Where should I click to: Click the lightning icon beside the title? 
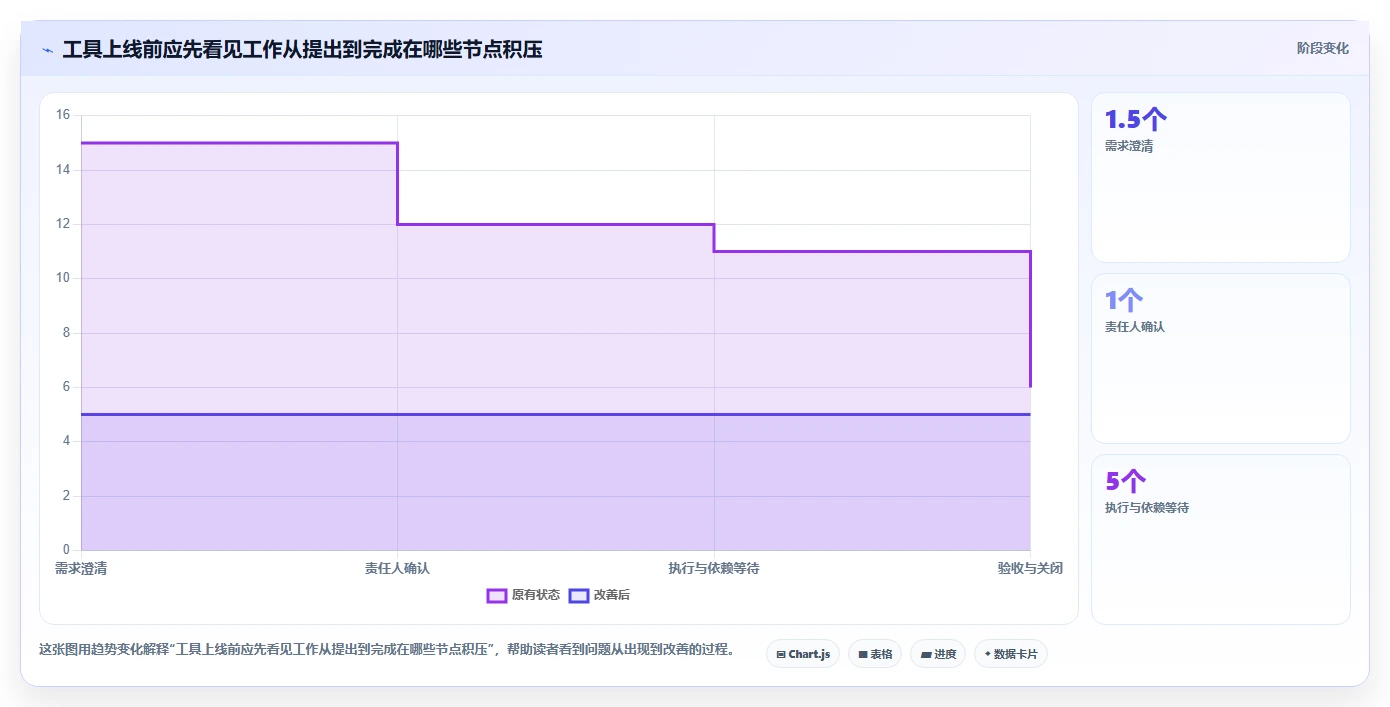(47, 49)
